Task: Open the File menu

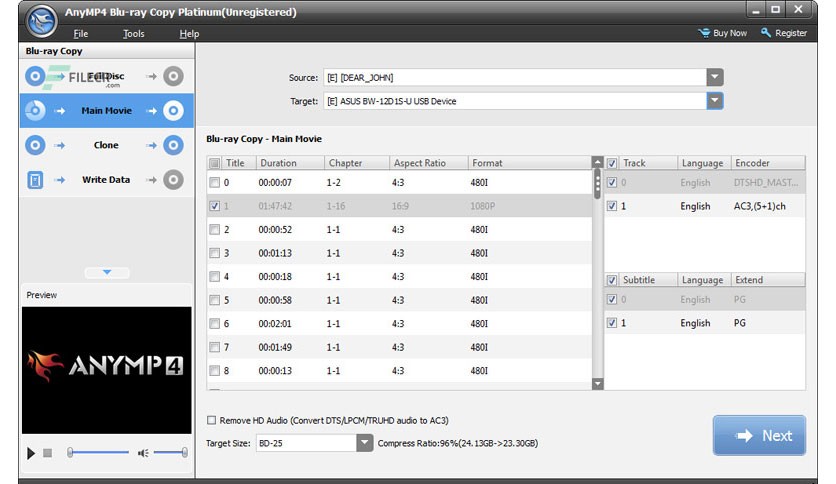Action: coord(81,34)
